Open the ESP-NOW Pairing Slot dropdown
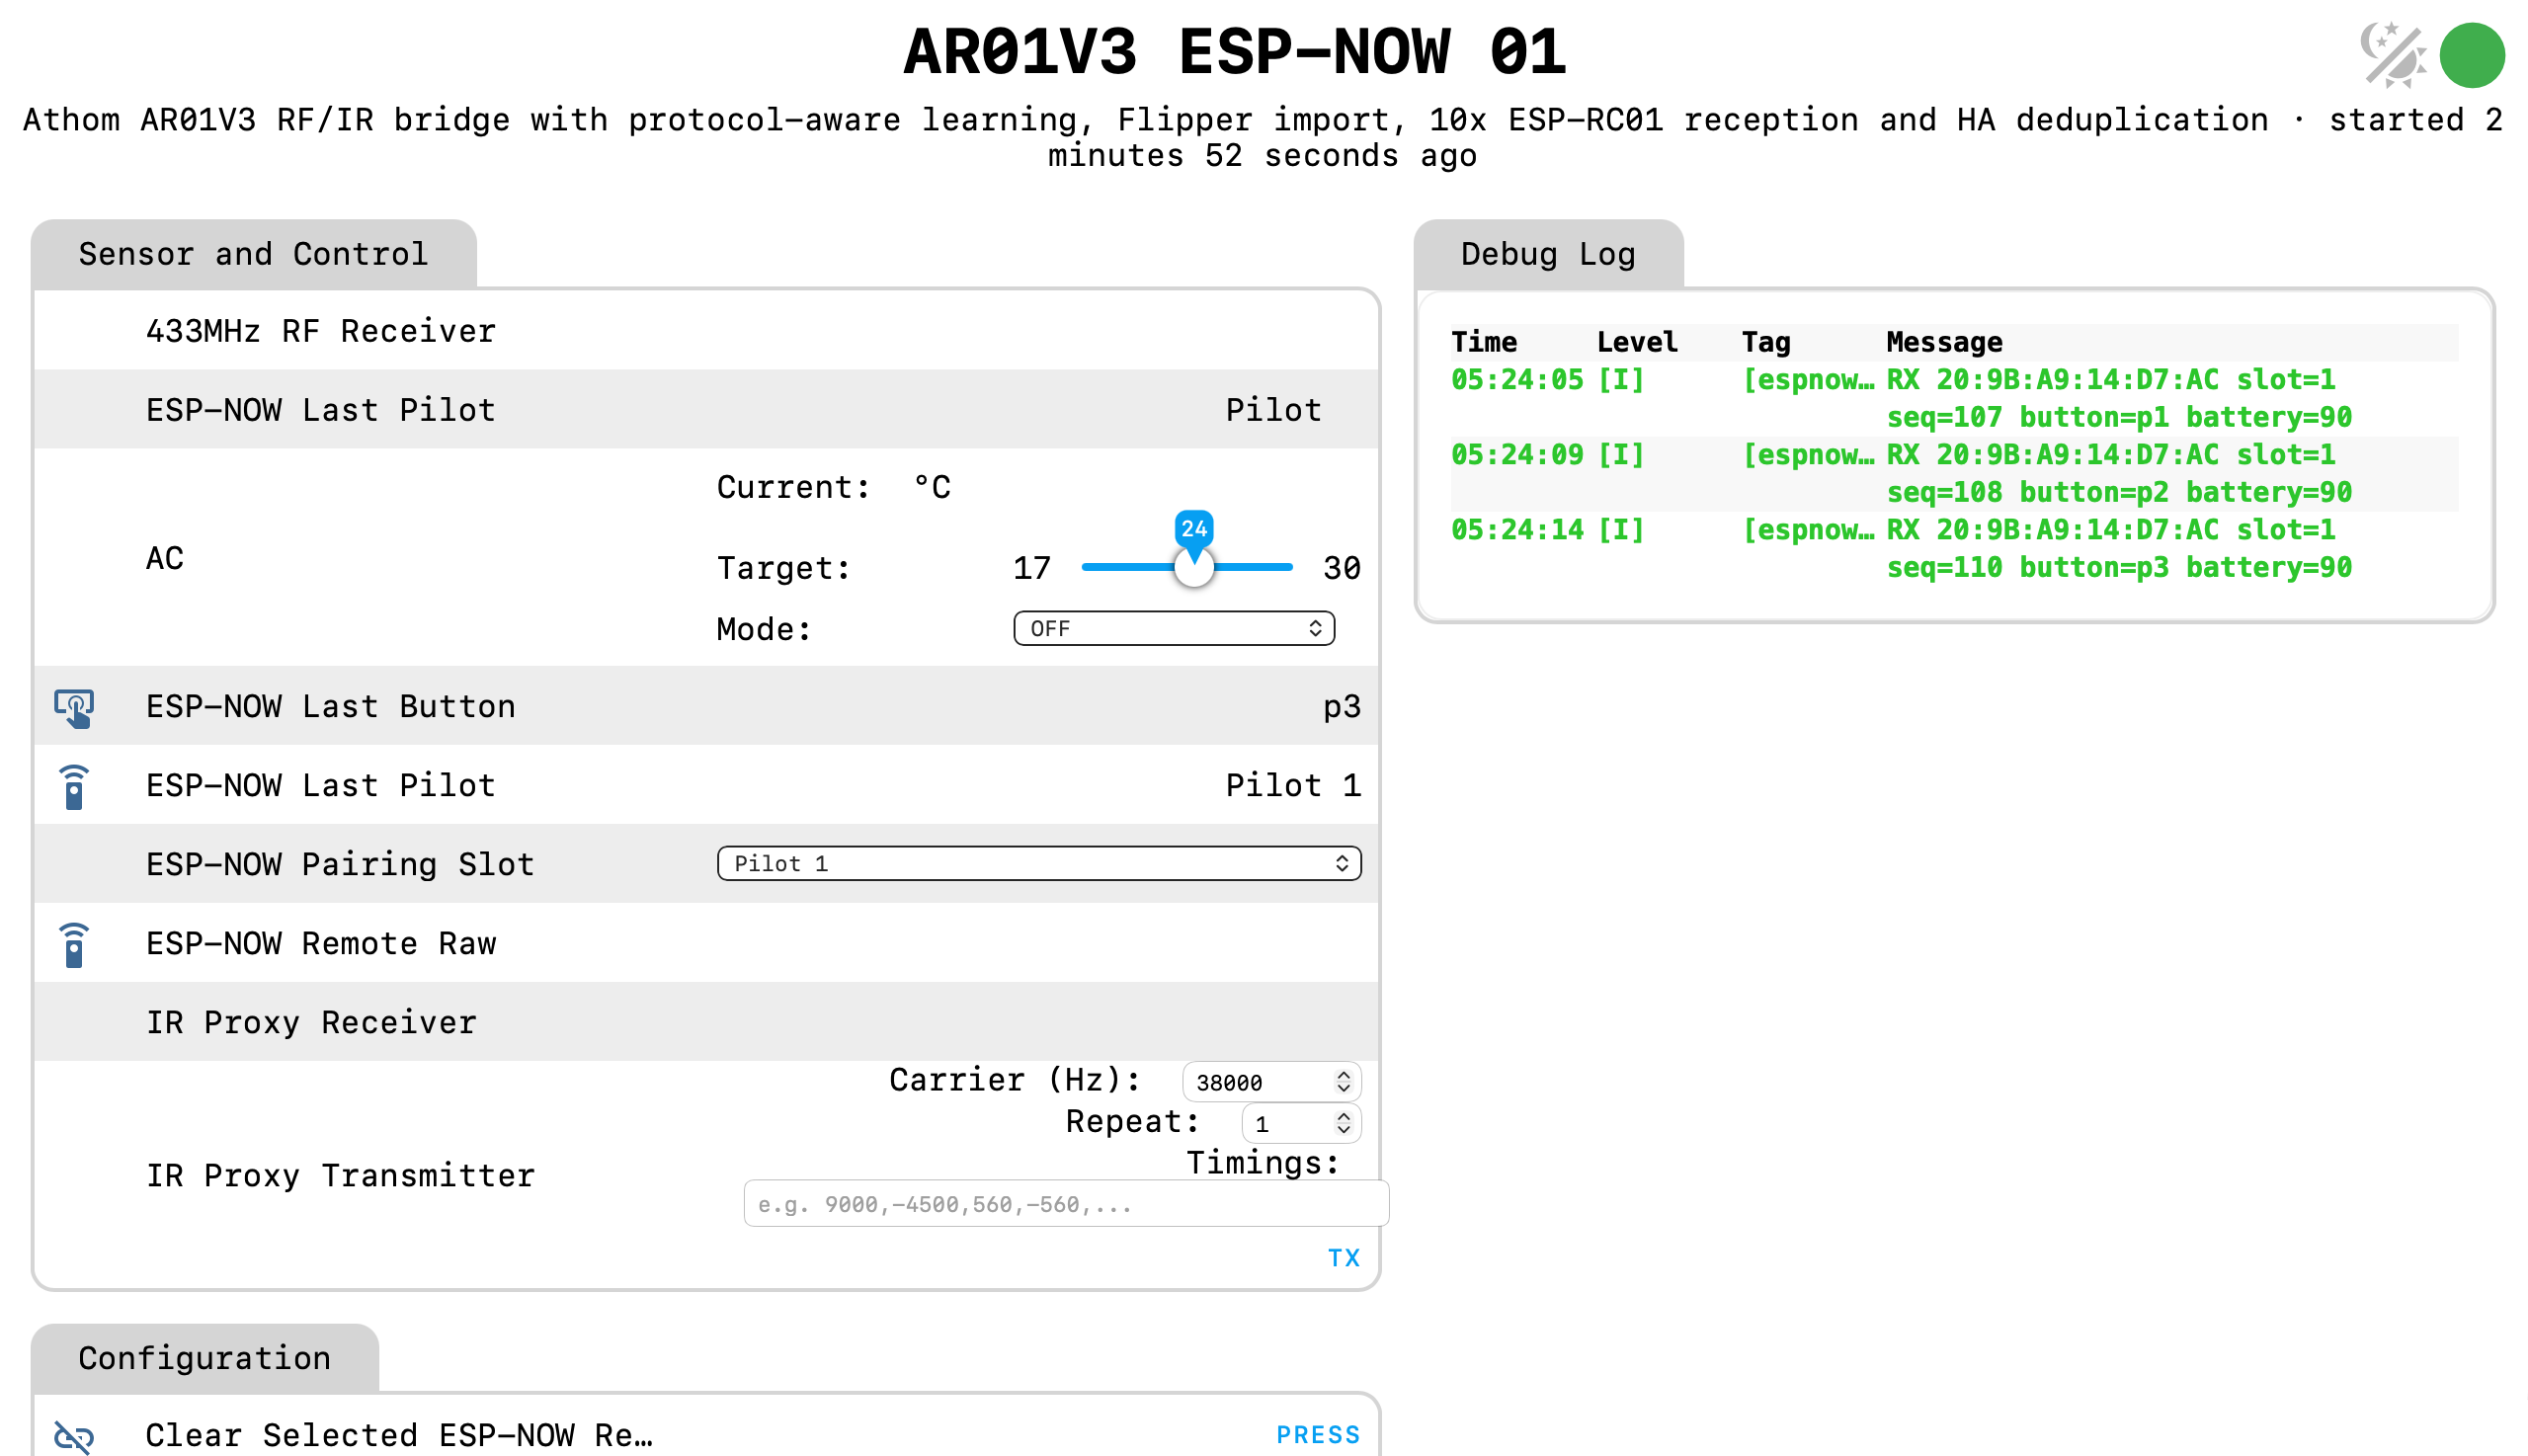Image resolution: width=2528 pixels, height=1456 pixels. 1039,864
